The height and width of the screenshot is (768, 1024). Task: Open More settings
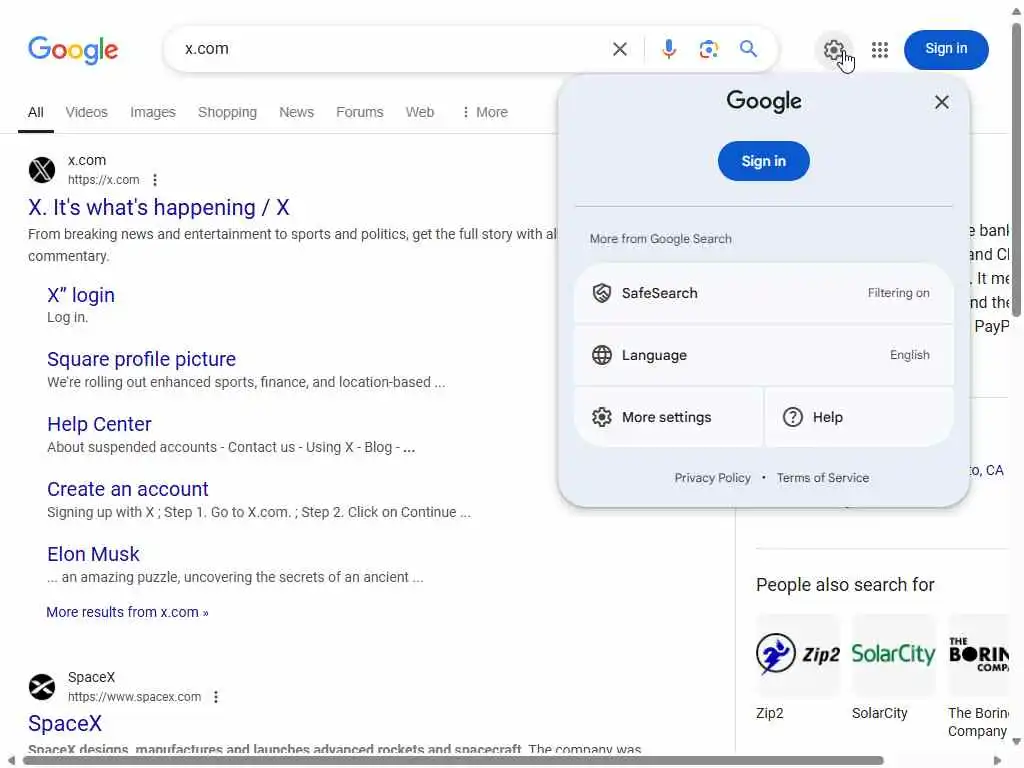point(669,417)
